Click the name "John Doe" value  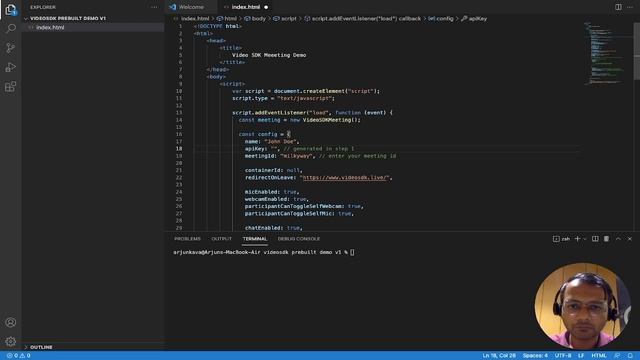coord(280,141)
